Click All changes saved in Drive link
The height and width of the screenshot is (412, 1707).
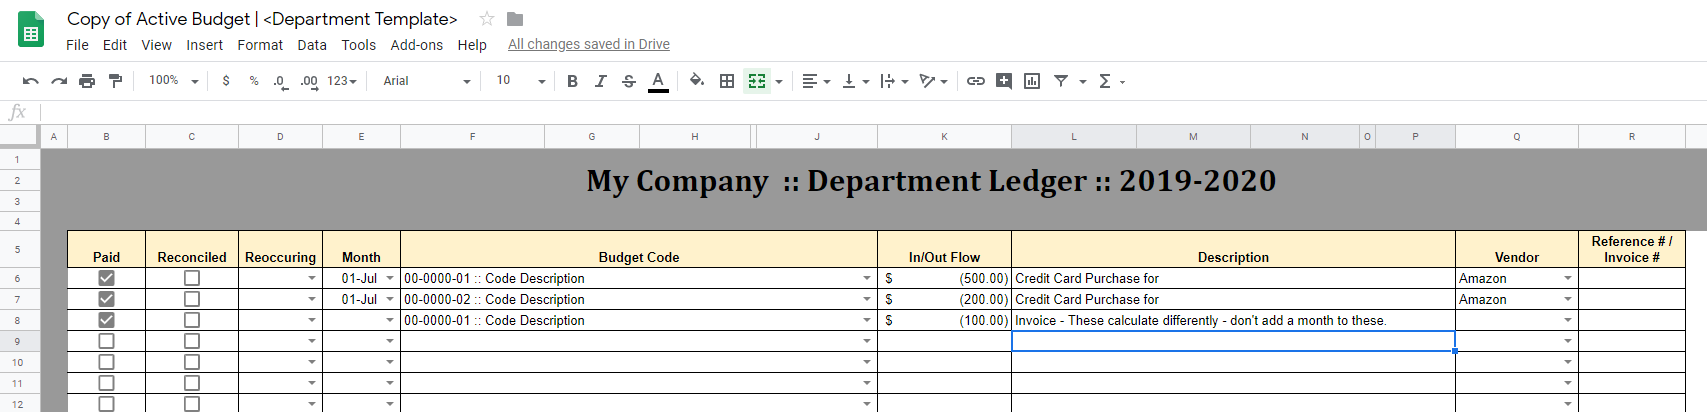pyautogui.click(x=588, y=44)
